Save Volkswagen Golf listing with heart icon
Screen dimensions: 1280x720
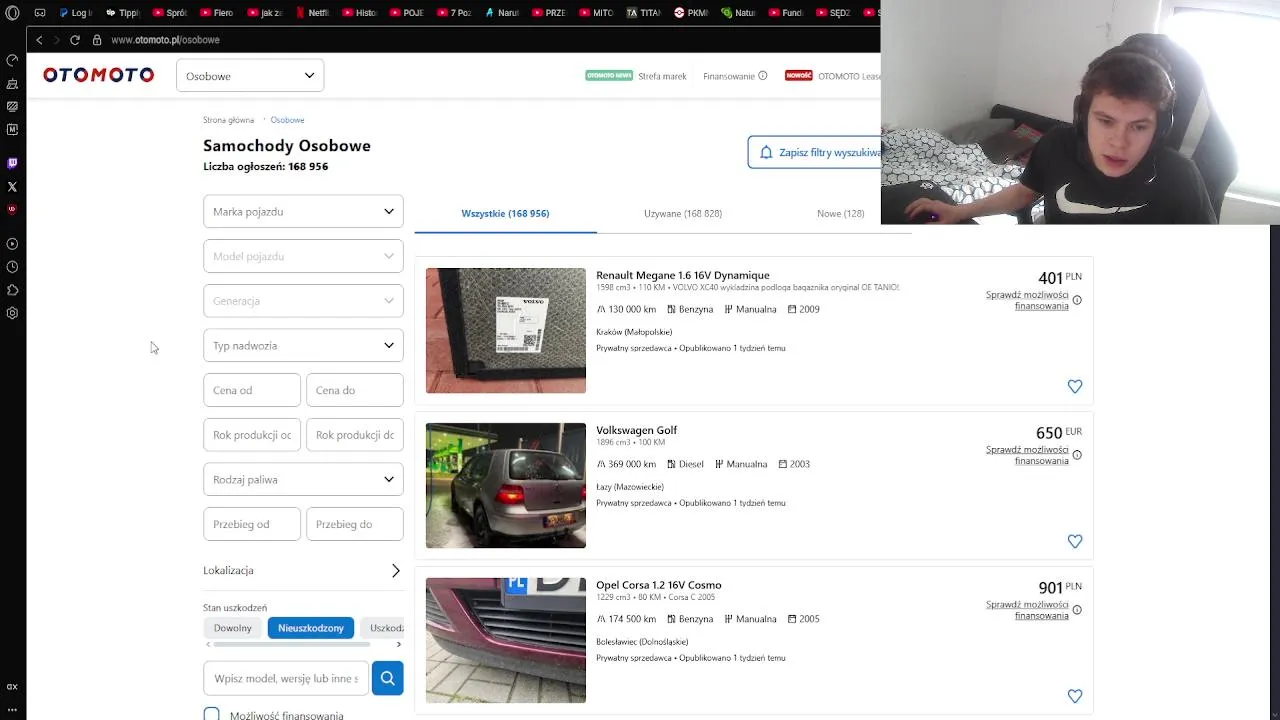[1075, 541]
